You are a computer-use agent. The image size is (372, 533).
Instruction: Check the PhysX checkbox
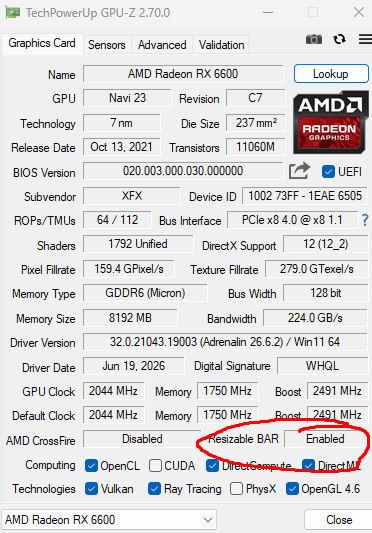[x=236, y=489]
